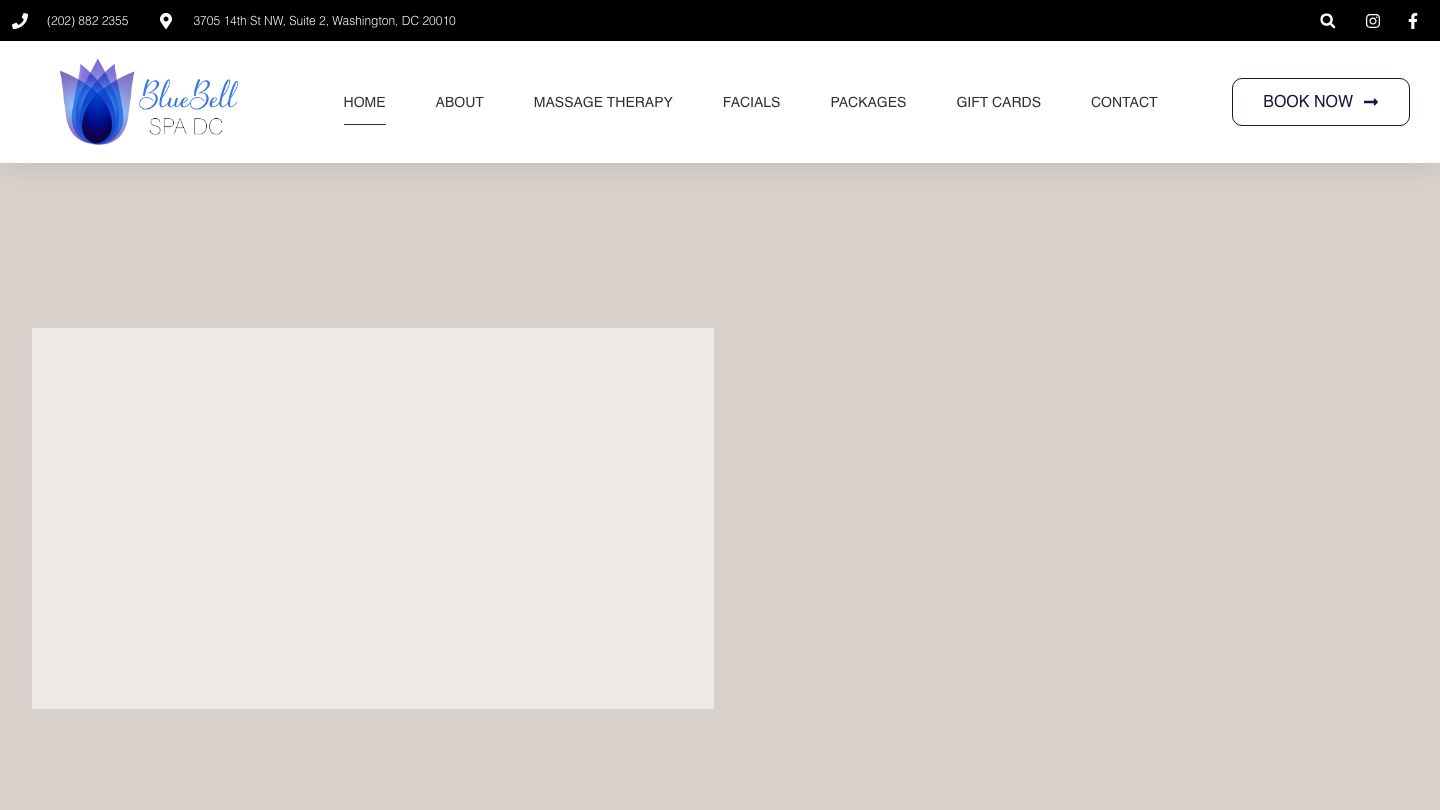
Task: Click the "BlueBell SPA DC" logo text
Action: [188, 106]
